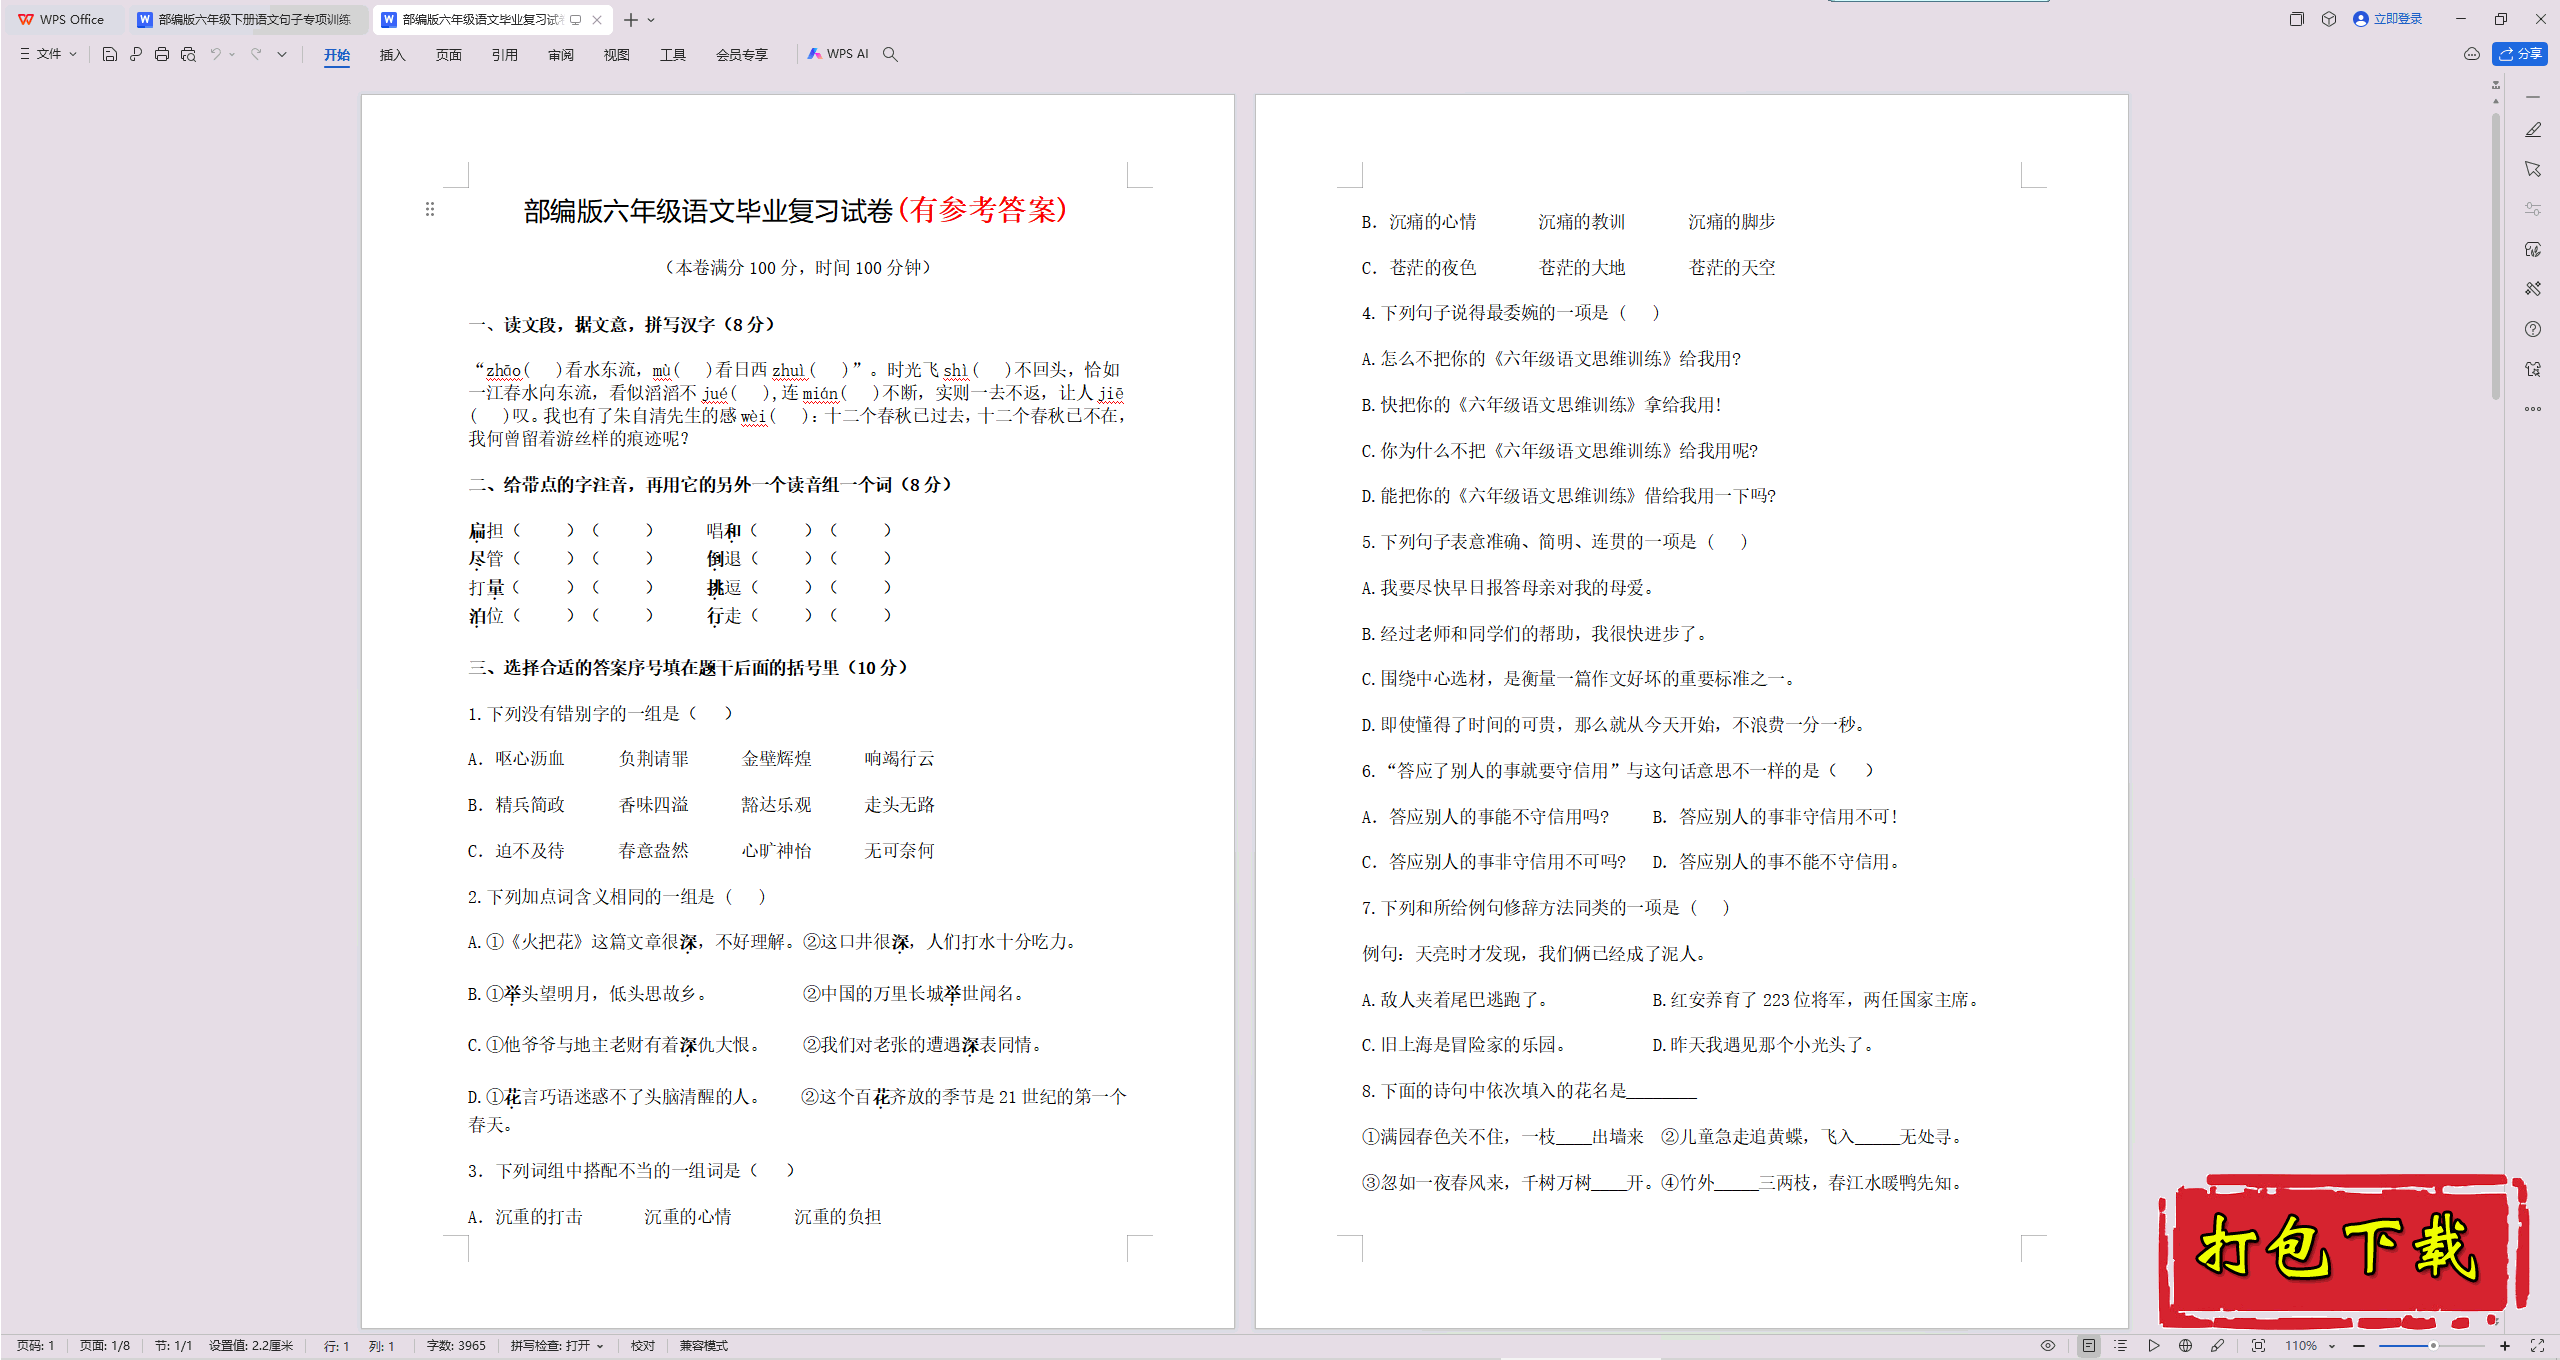The width and height of the screenshot is (2560, 1360).
Task: Click the highlighter pen icon in status bar
Action: click(2218, 1346)
